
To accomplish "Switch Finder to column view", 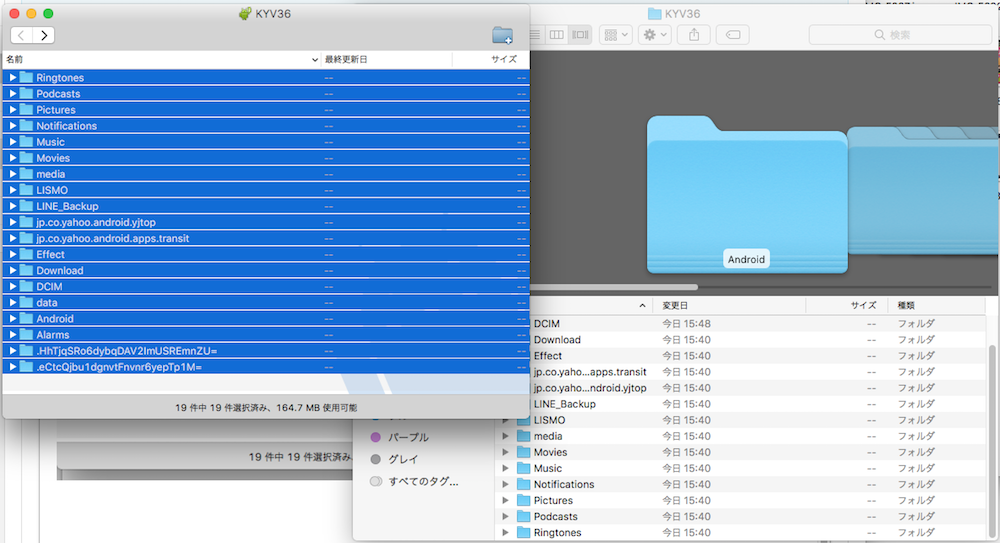I will pyautogui.click(x=557, y=35).
